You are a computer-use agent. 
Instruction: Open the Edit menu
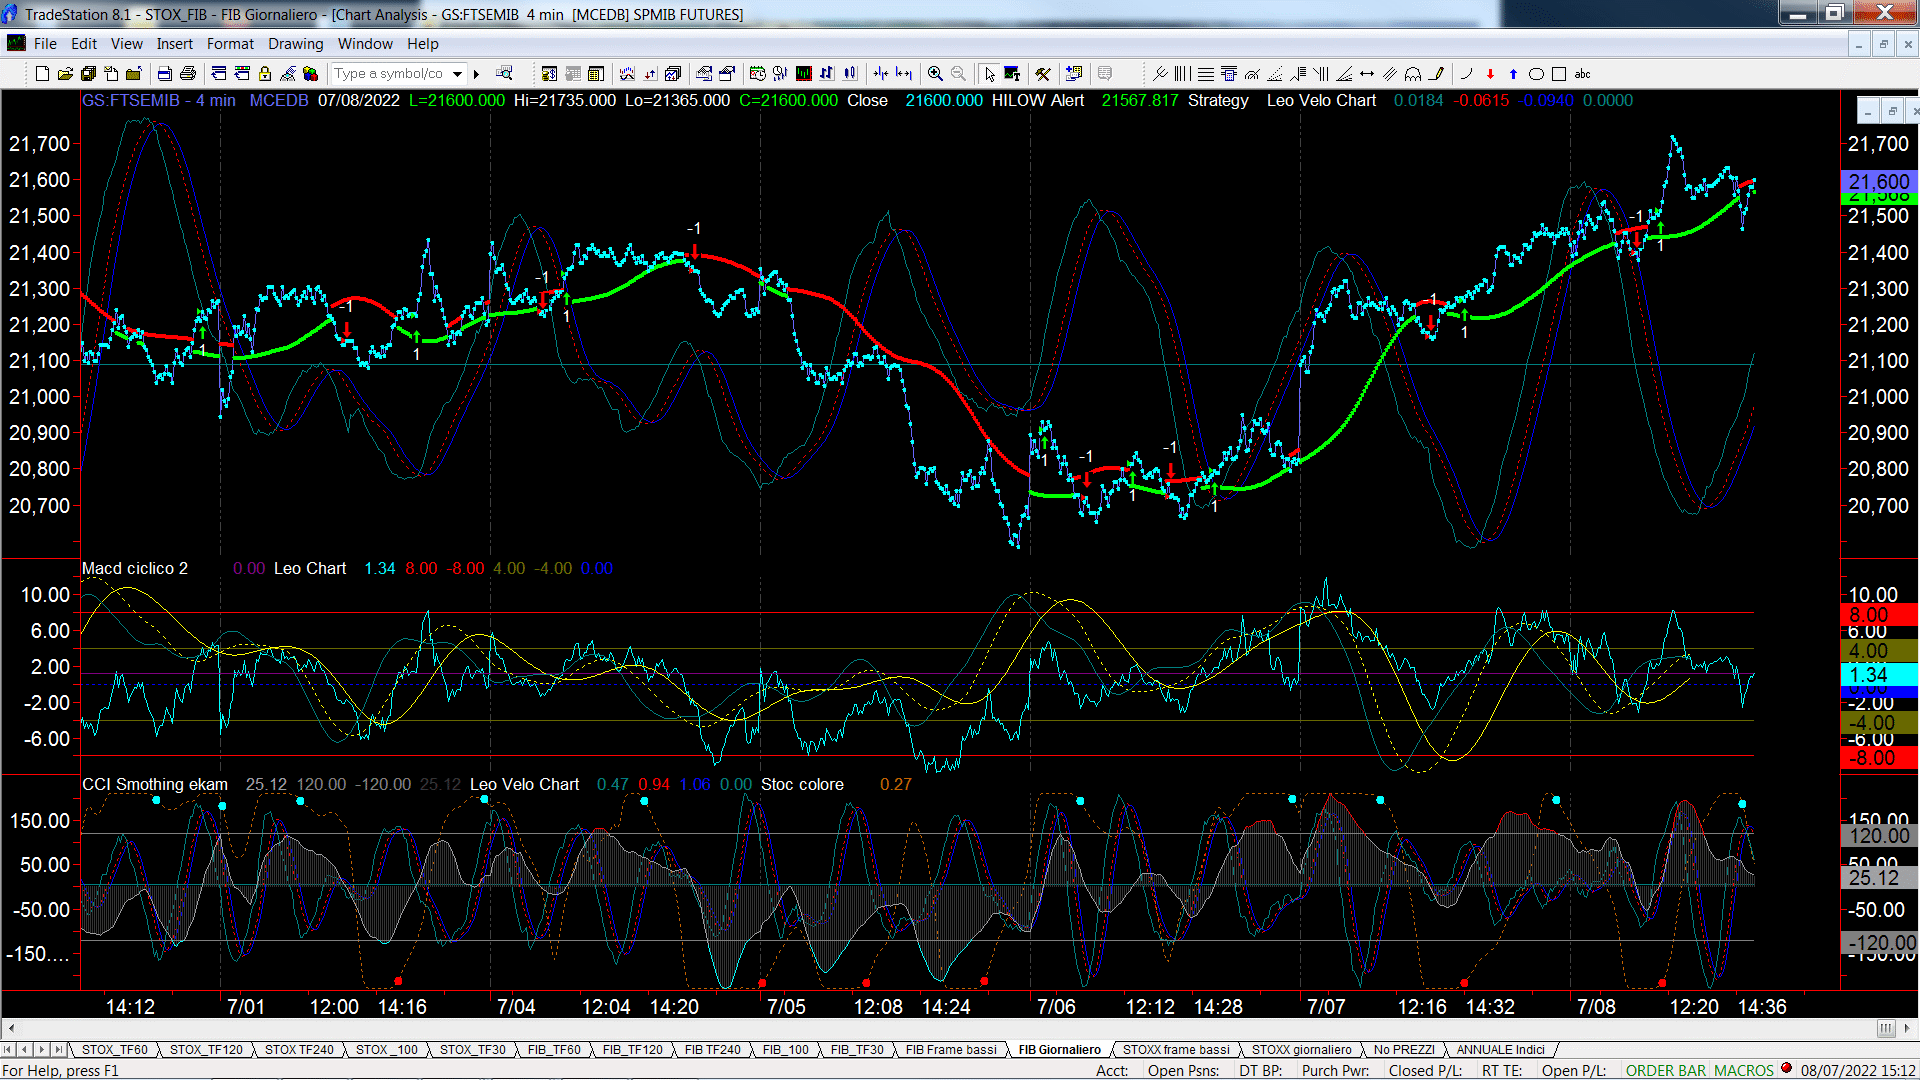coord(84,44)
